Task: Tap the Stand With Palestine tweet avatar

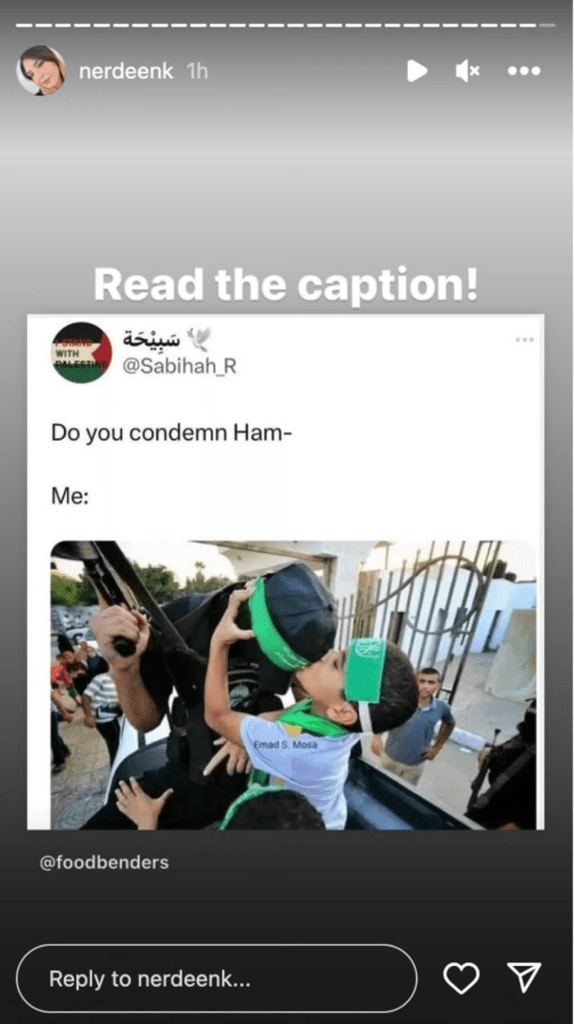Action: pyautogui.click(x=82, y=352)
